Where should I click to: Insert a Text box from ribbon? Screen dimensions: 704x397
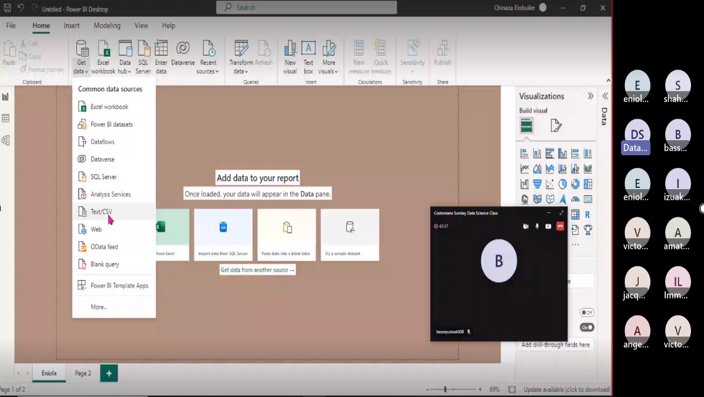point(308,57)
